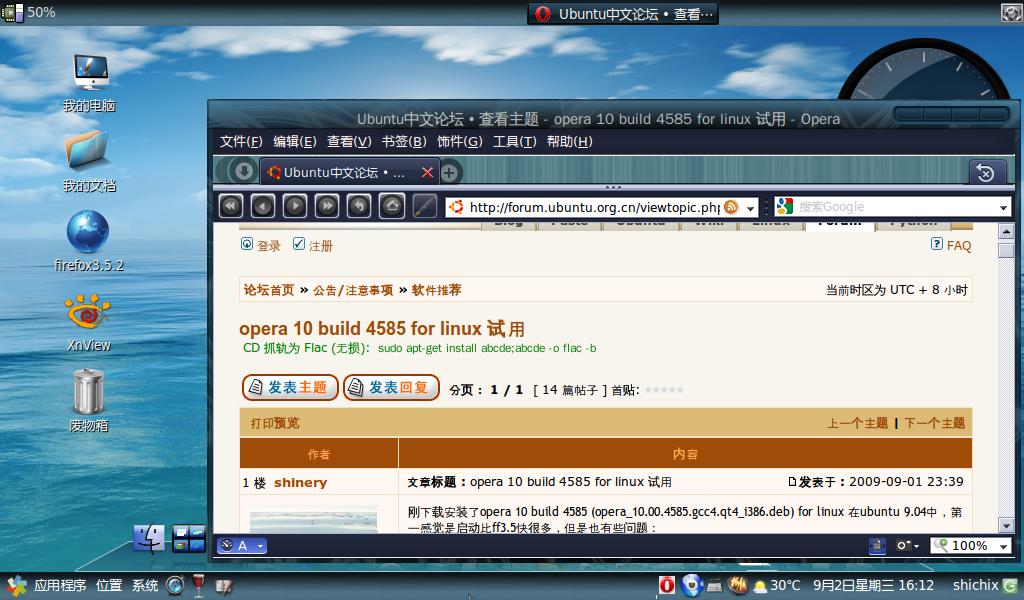Click the date and time 9月2日星期三 16:12
Screen dimensions: 1024x600
(x=873, y=585)
